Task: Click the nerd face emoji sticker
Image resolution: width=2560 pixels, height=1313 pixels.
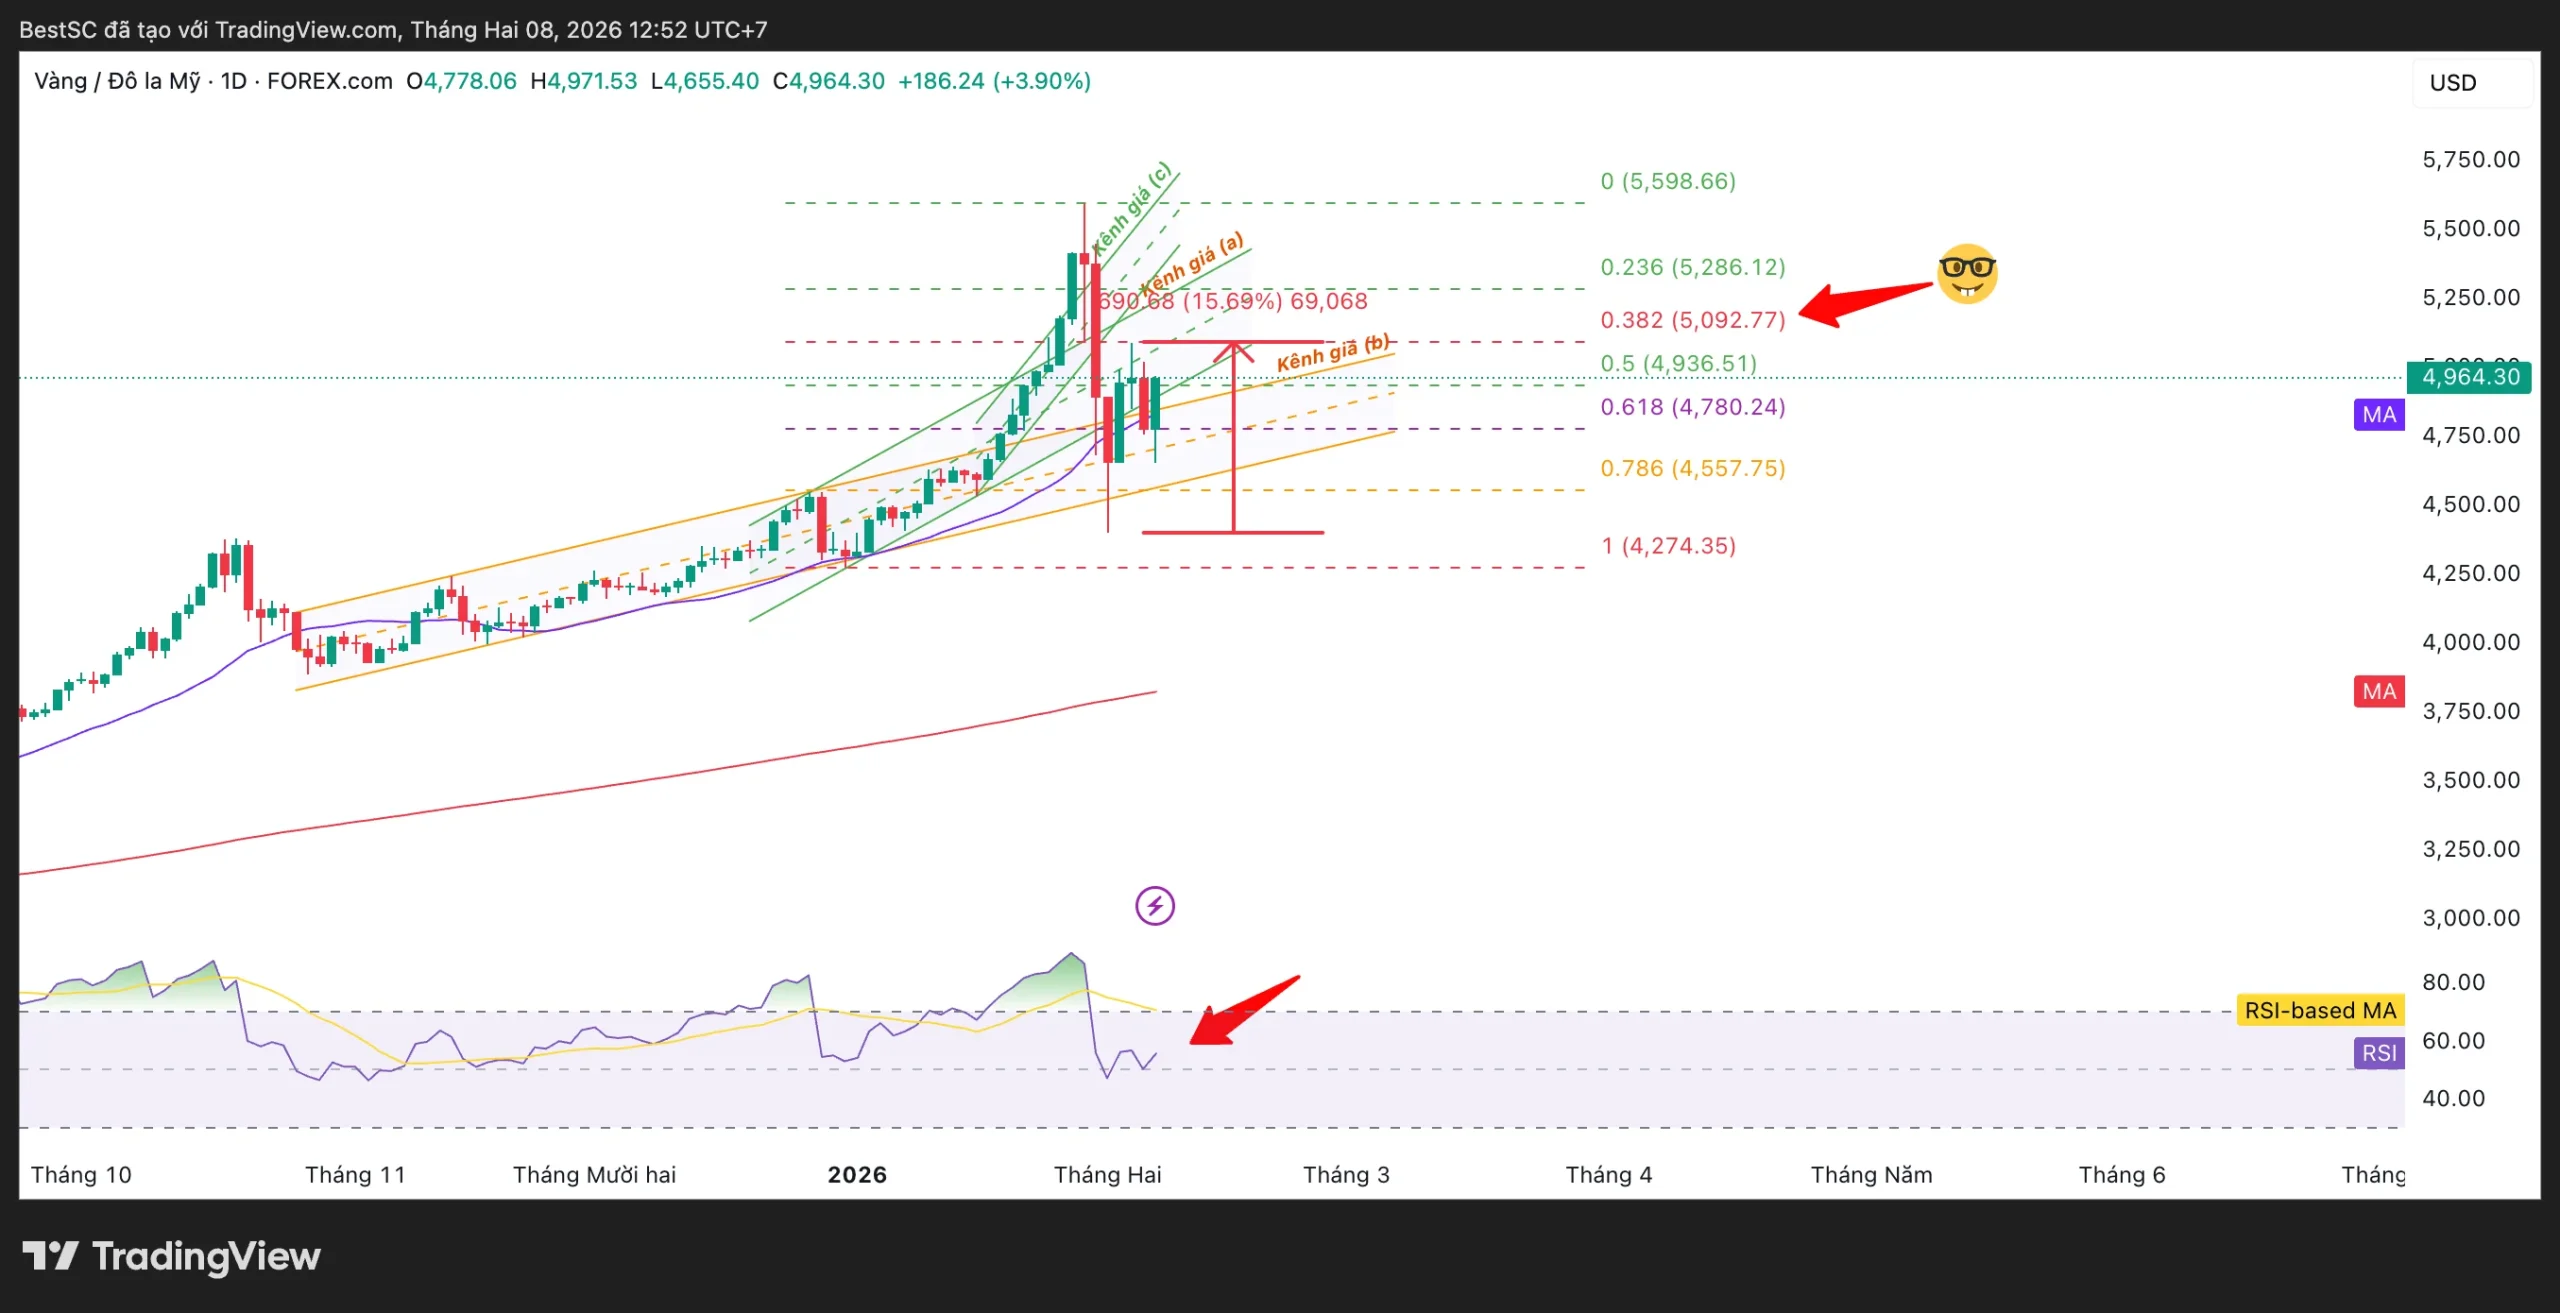Action: 1966,273
